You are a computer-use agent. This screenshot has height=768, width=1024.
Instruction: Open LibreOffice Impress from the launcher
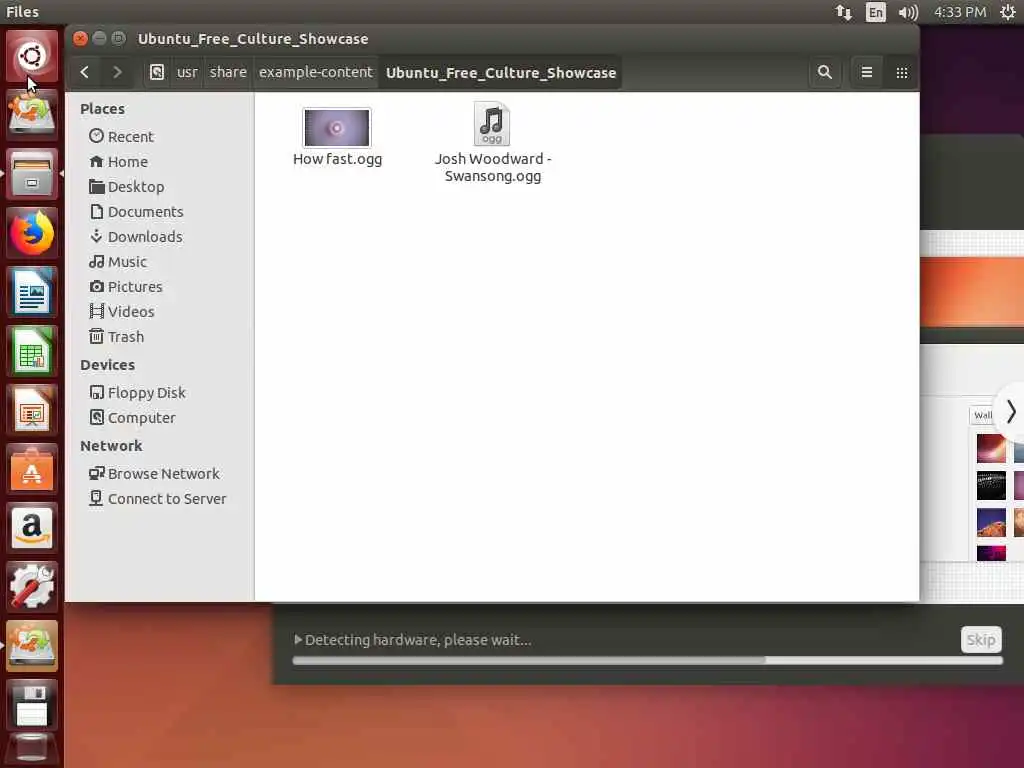tap(31, 409)
